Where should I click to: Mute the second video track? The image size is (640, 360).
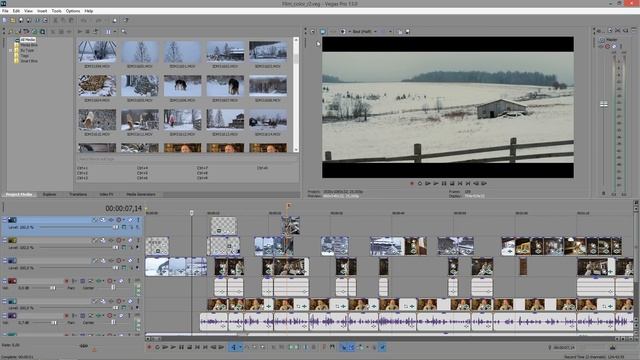(x=130, y=240)
